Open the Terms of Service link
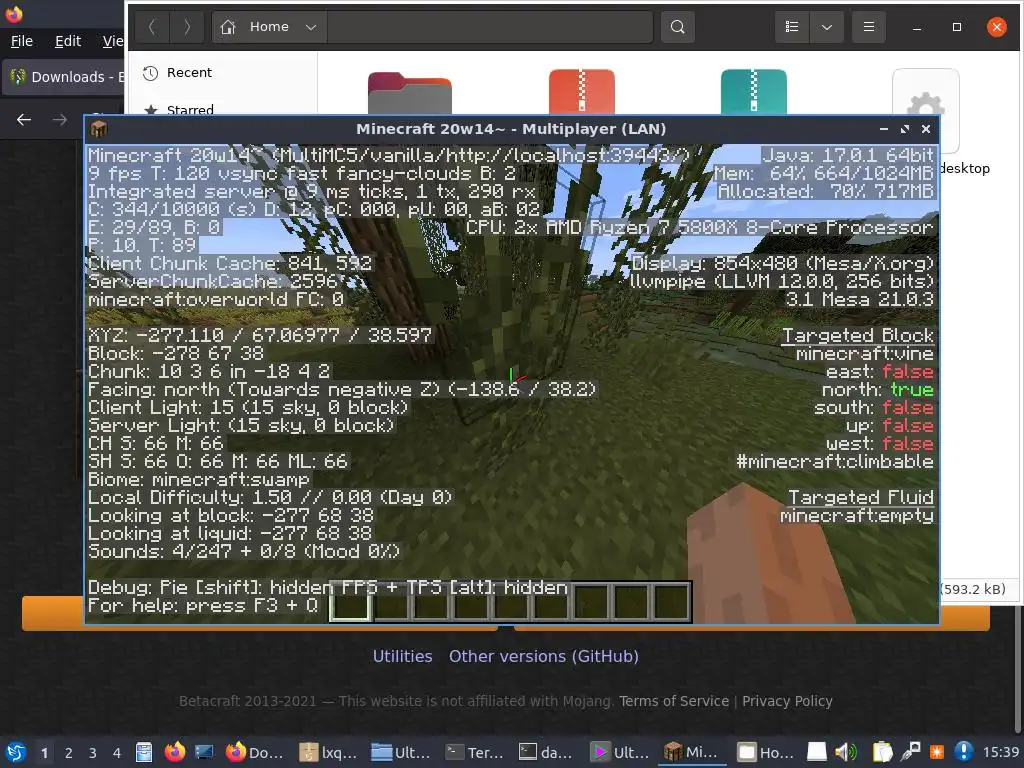The height and width of the screenshot is (768, 1024). (x=674, y=701)
